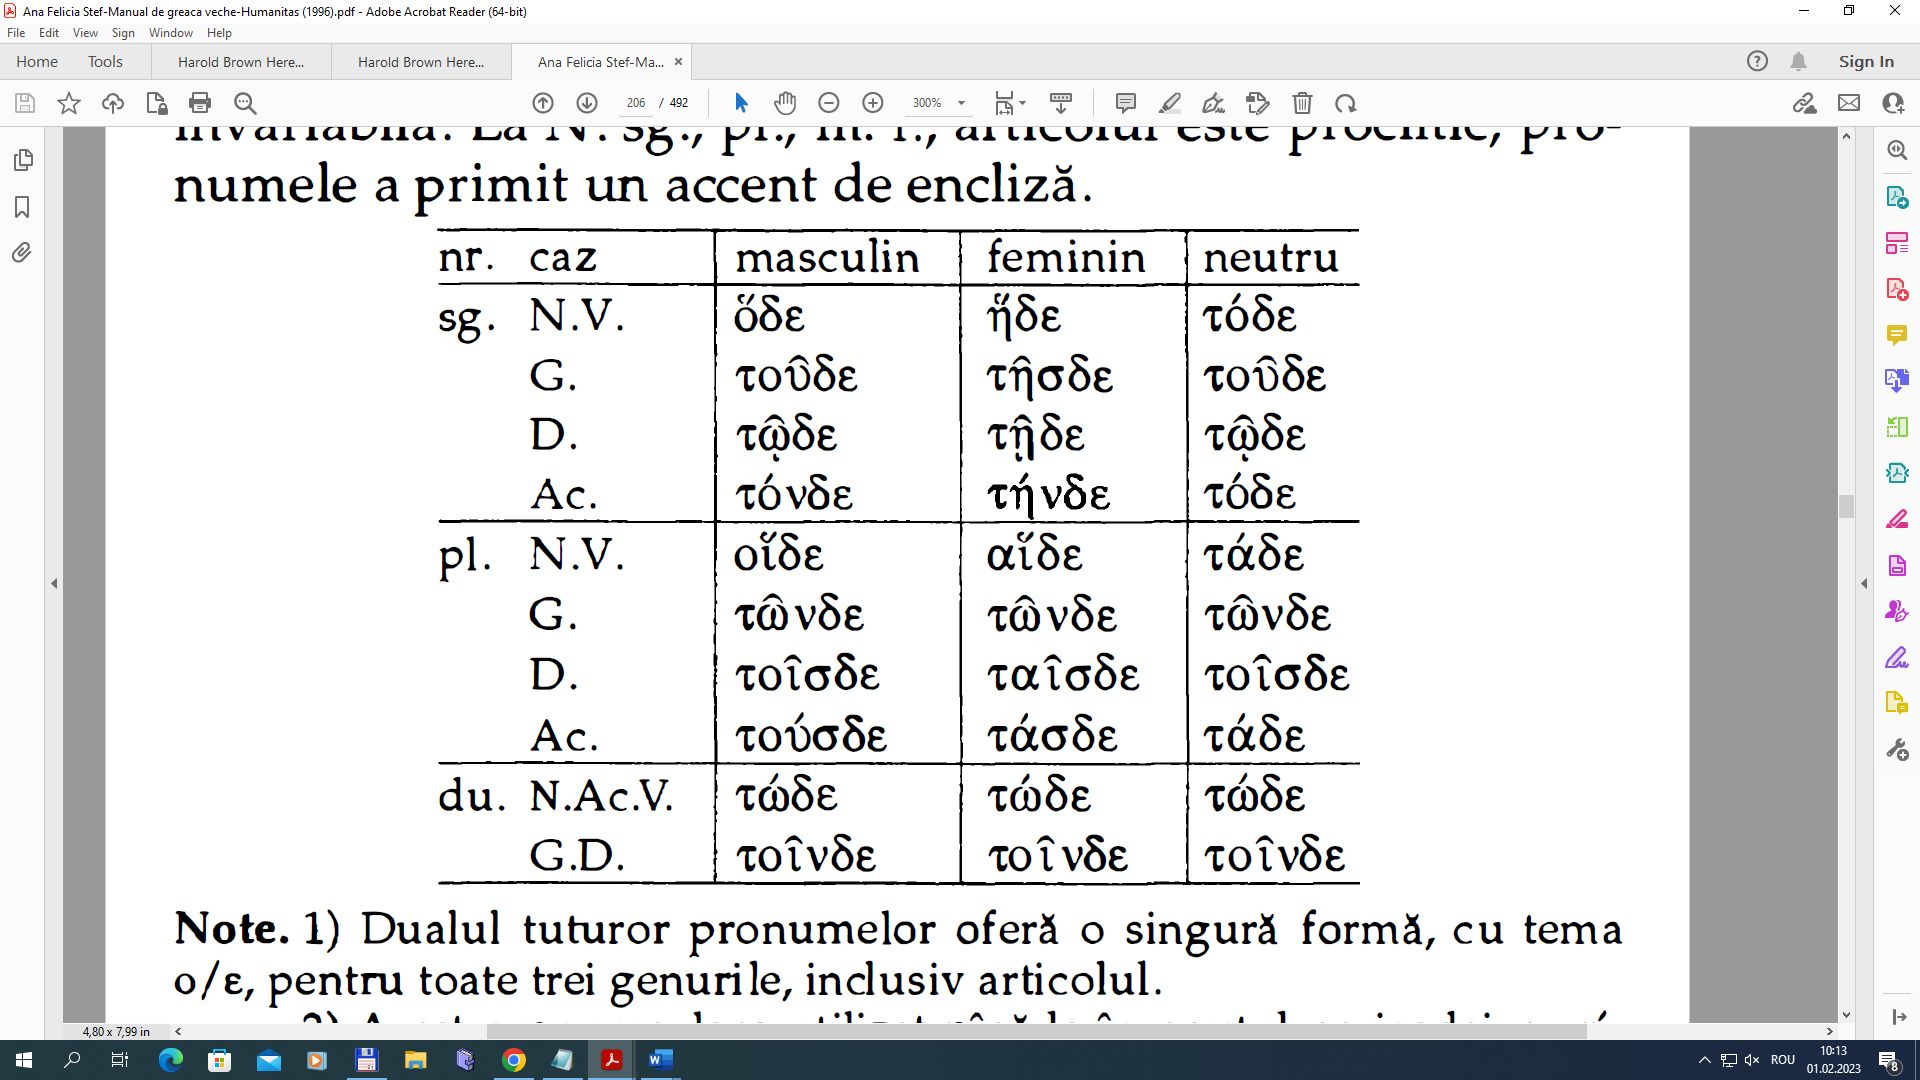This screenshot has width=1920, height=1080.
Task: Share file by email envelope icon
Action: click(x=1849, y=103)
